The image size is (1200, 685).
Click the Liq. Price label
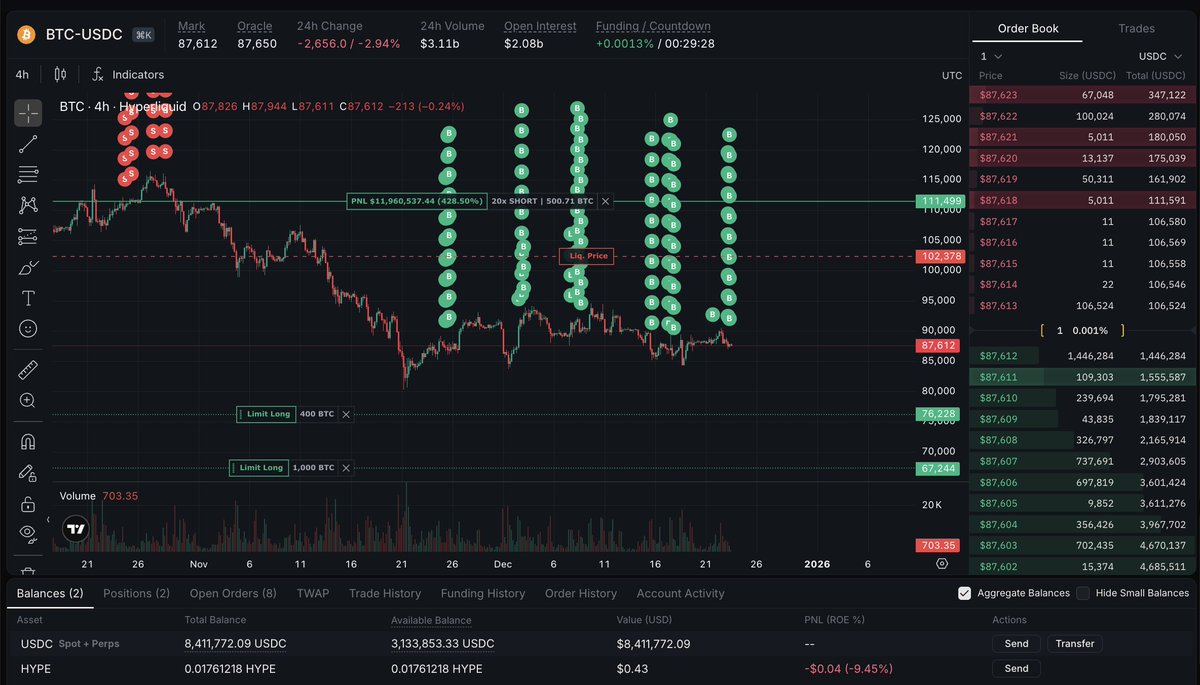586,256
